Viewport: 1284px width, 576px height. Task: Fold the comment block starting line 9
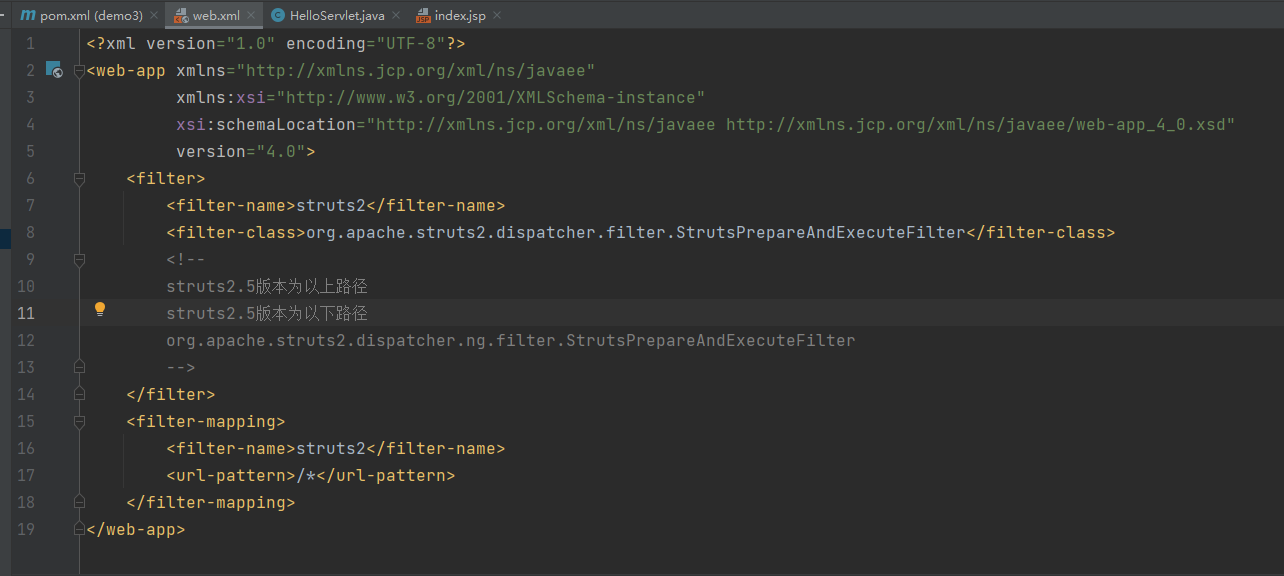[79, 259]
